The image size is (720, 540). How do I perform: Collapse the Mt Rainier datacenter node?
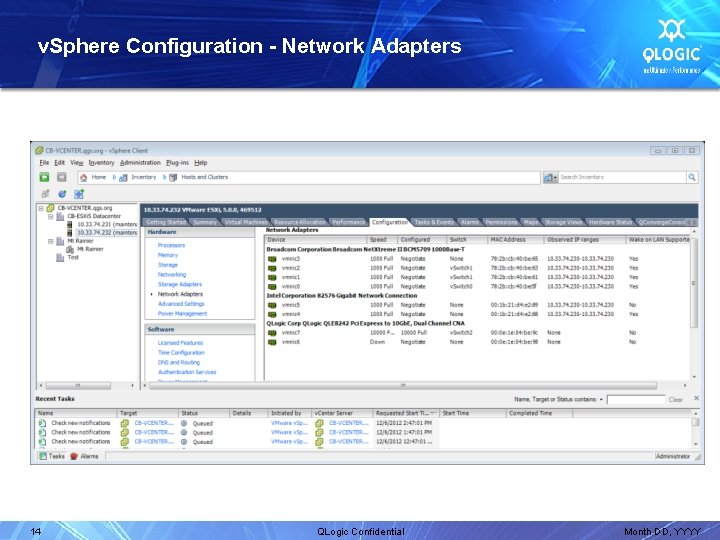[51, 241]
